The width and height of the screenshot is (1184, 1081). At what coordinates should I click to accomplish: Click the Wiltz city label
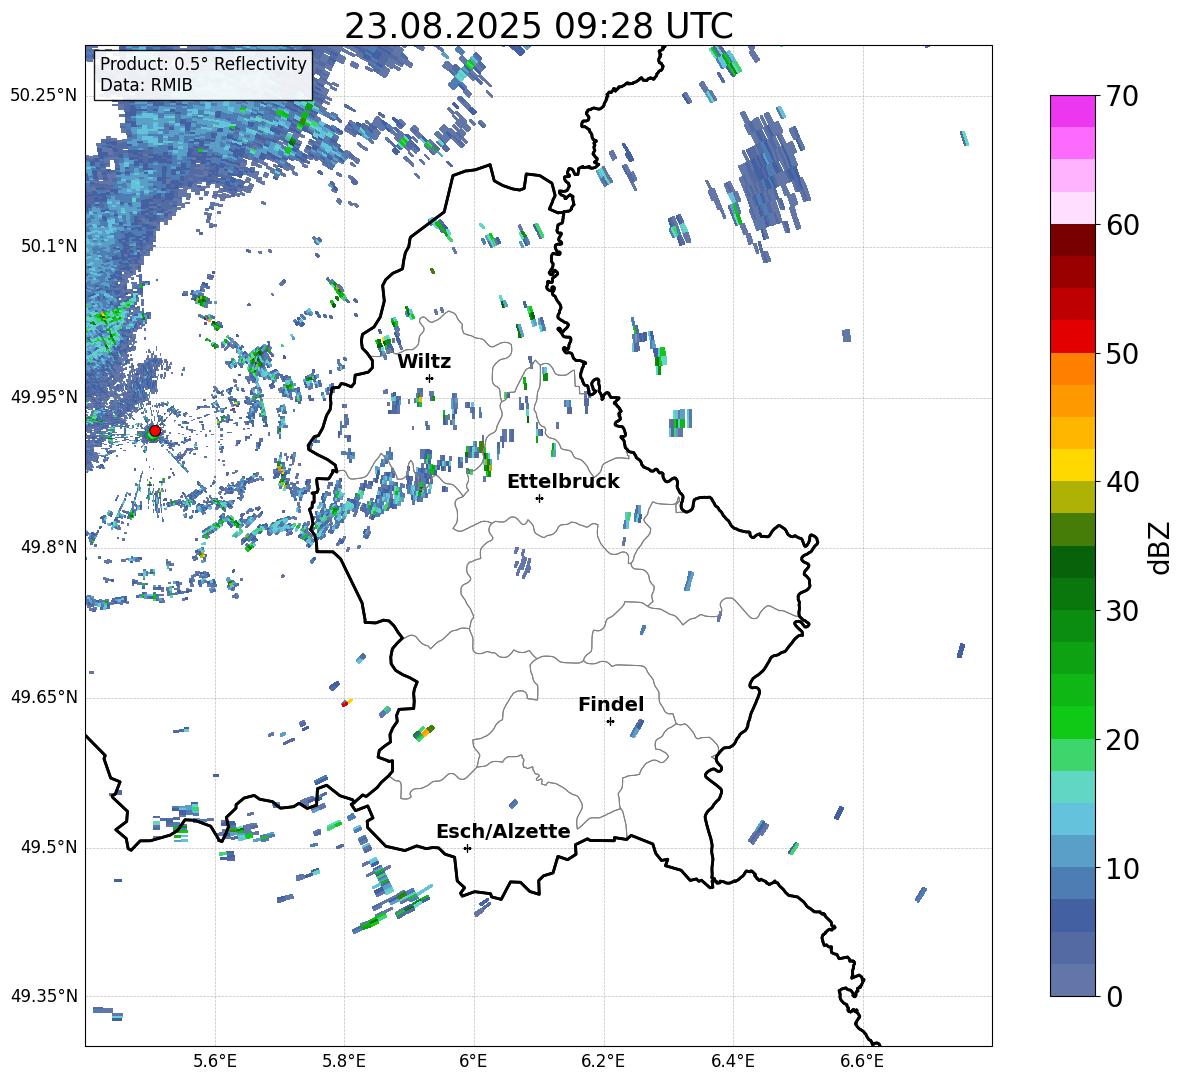coord(424,362)
